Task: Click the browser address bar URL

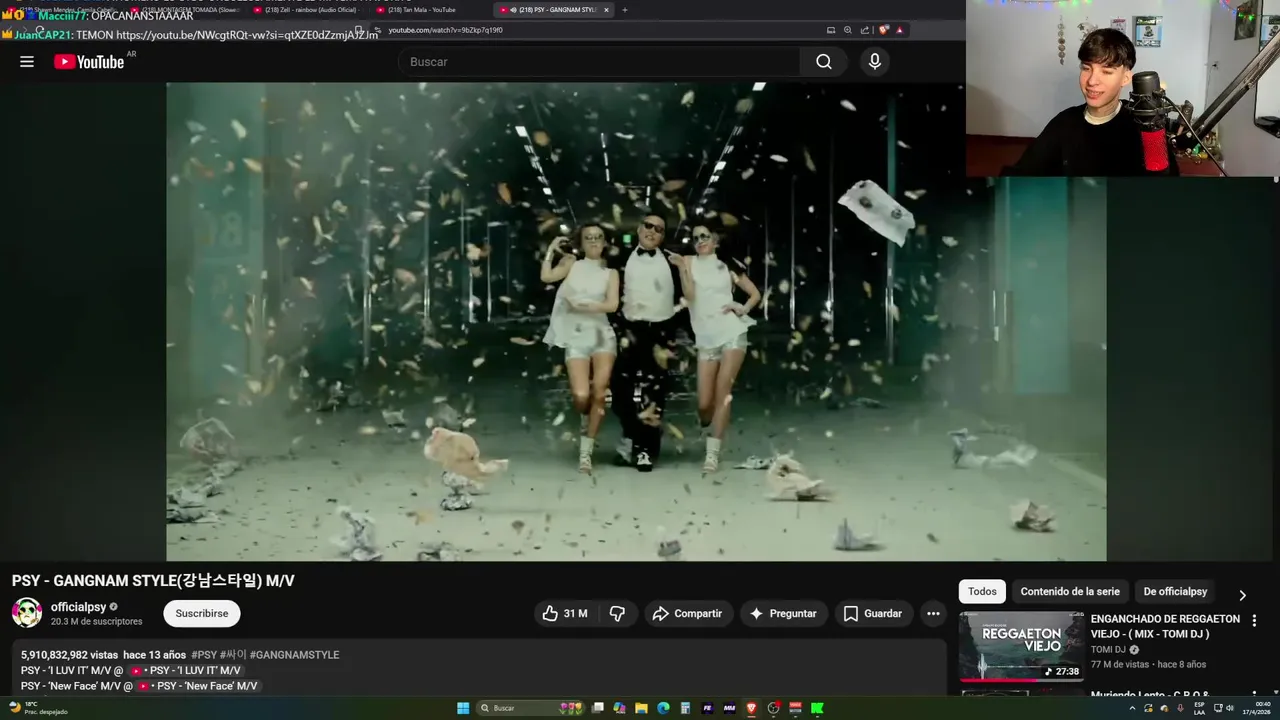Action: pos(446,30)
